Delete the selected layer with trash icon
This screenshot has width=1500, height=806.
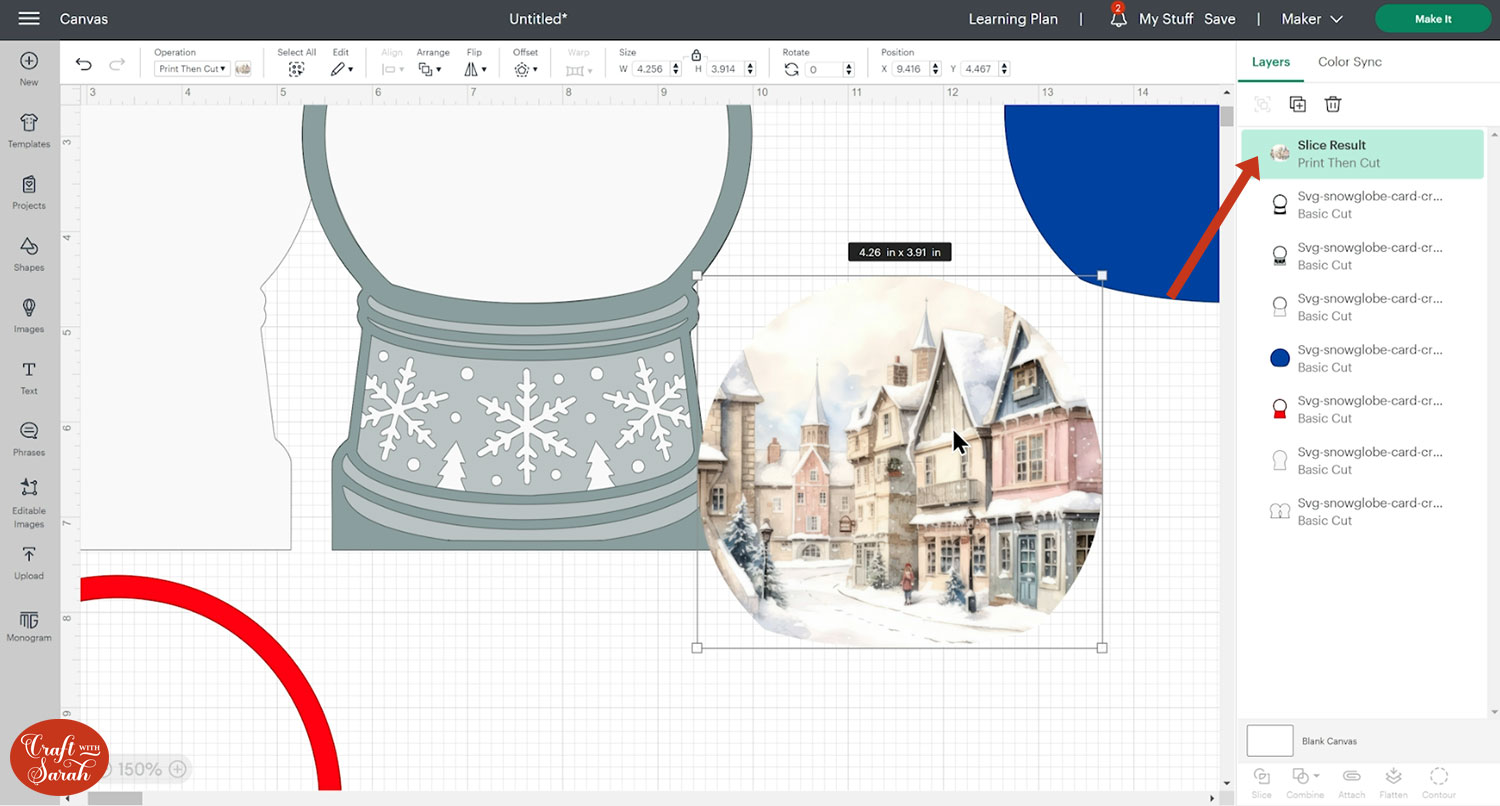click(x=1332, y=104)
